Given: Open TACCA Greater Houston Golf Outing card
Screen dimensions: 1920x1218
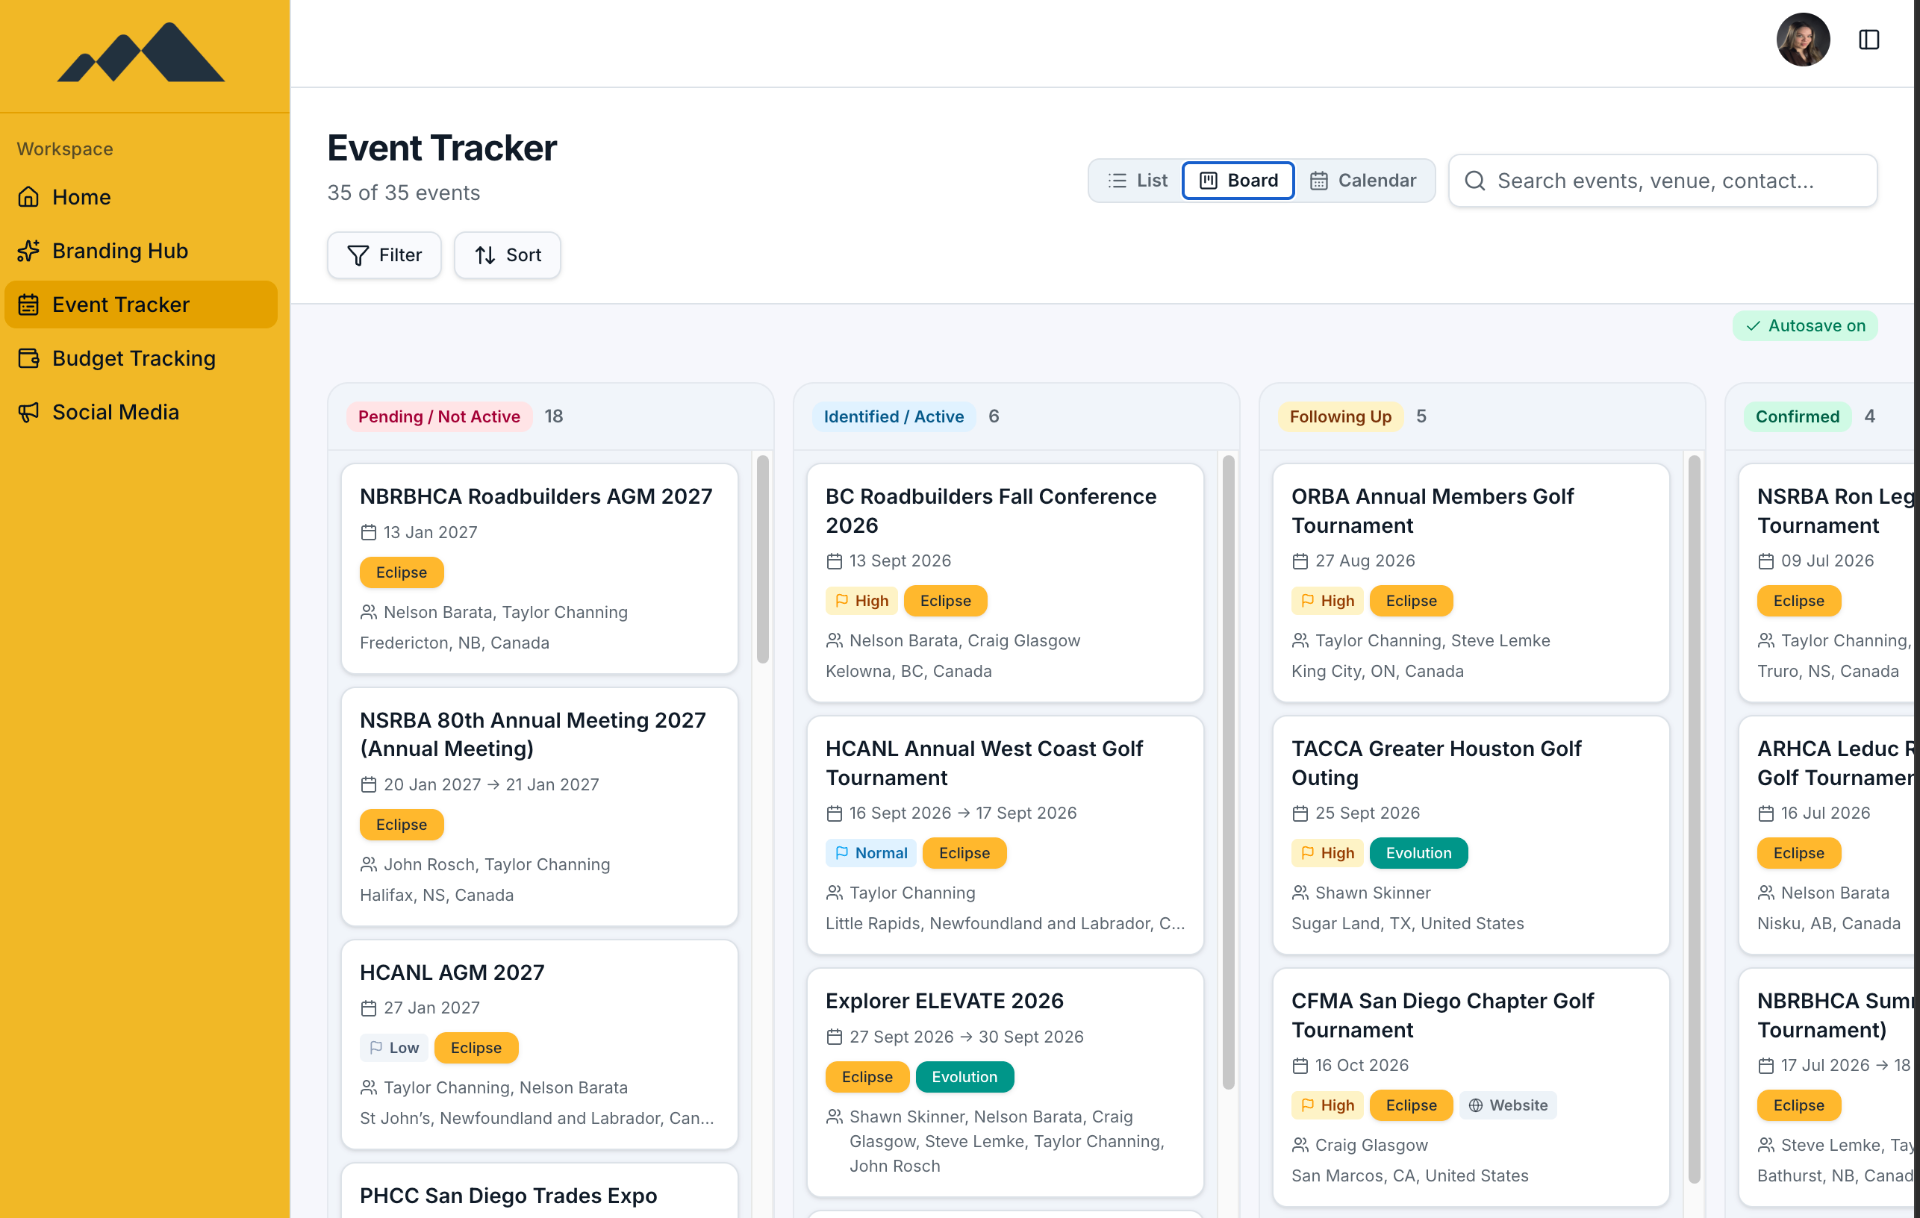Looking at the screenshot, I should coord(1471,835).
